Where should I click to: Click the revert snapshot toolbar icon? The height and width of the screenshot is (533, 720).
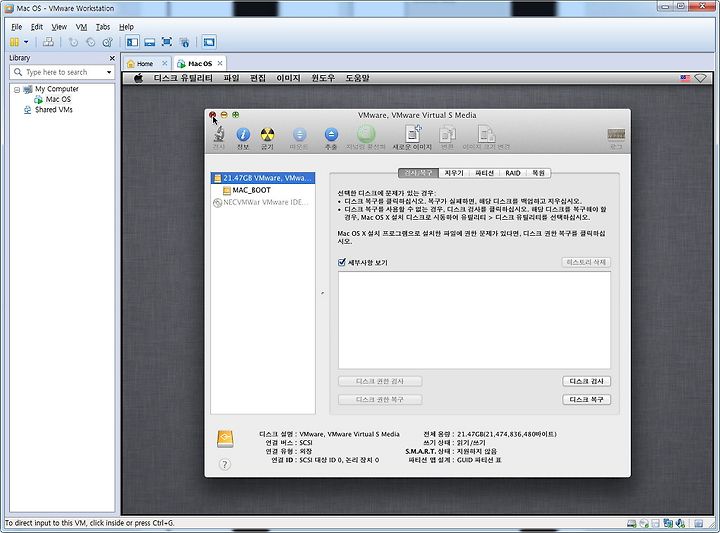click(90, 42)
